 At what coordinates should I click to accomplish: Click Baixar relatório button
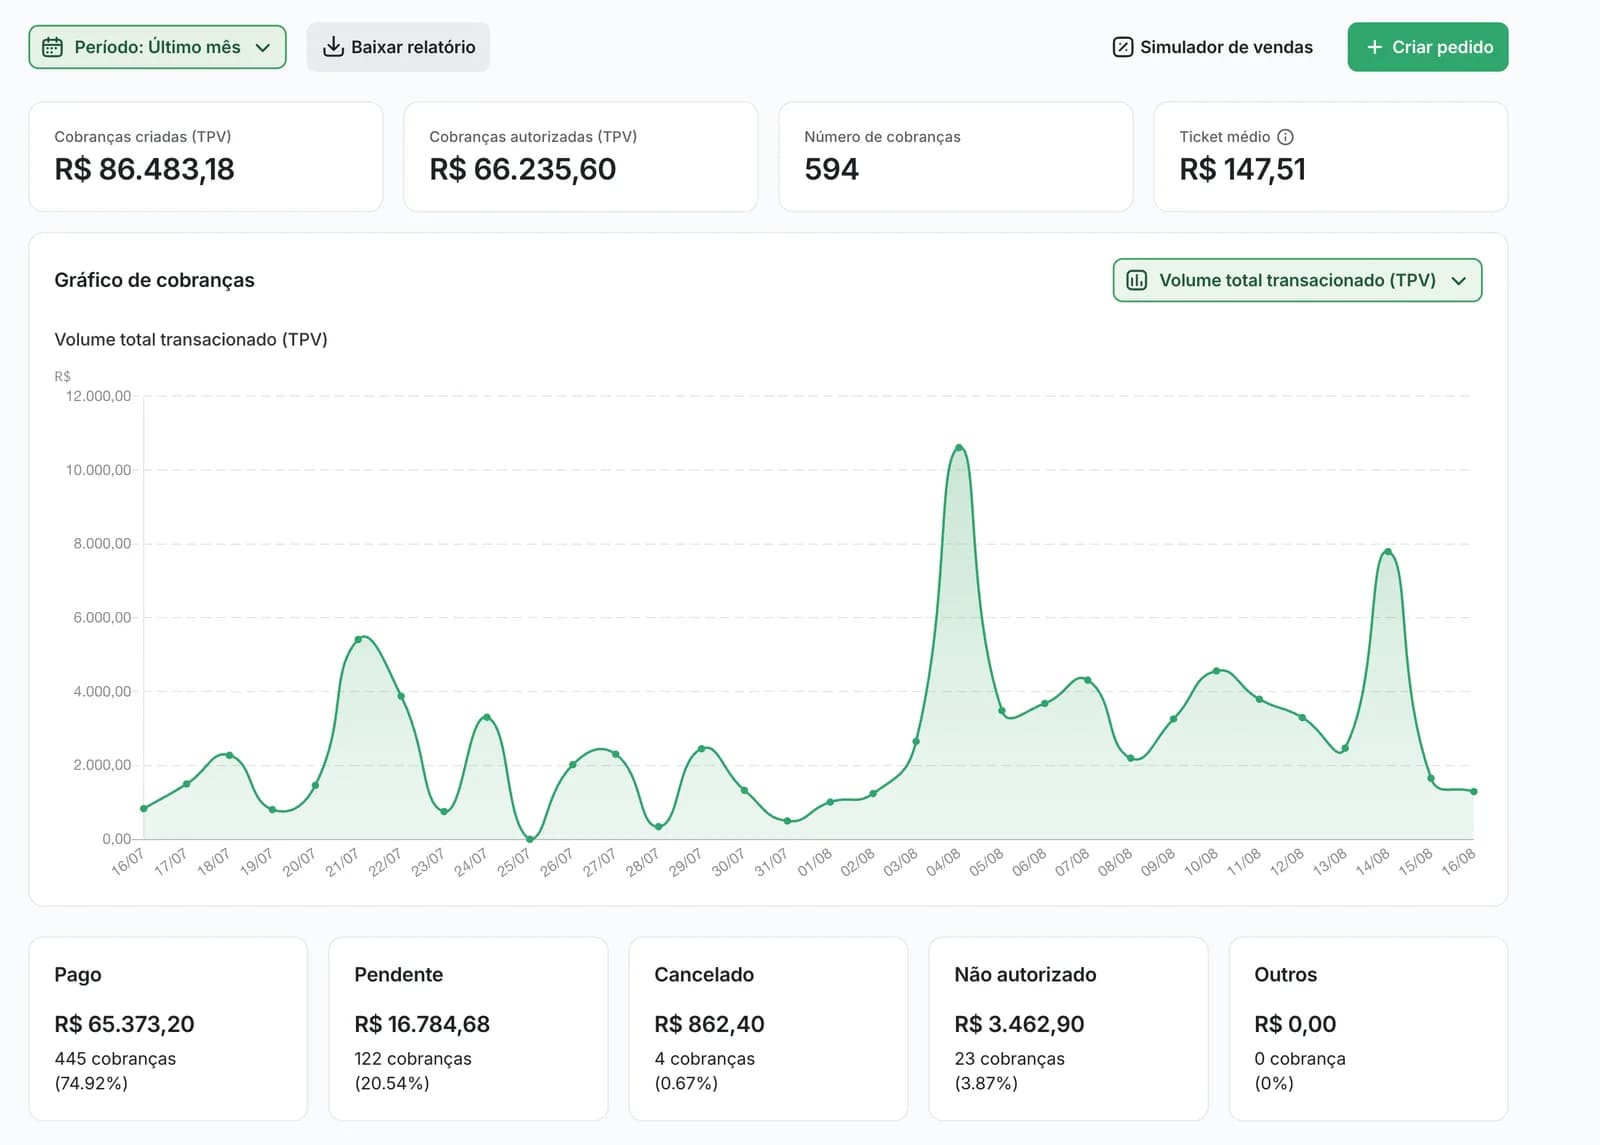(398, 47)
